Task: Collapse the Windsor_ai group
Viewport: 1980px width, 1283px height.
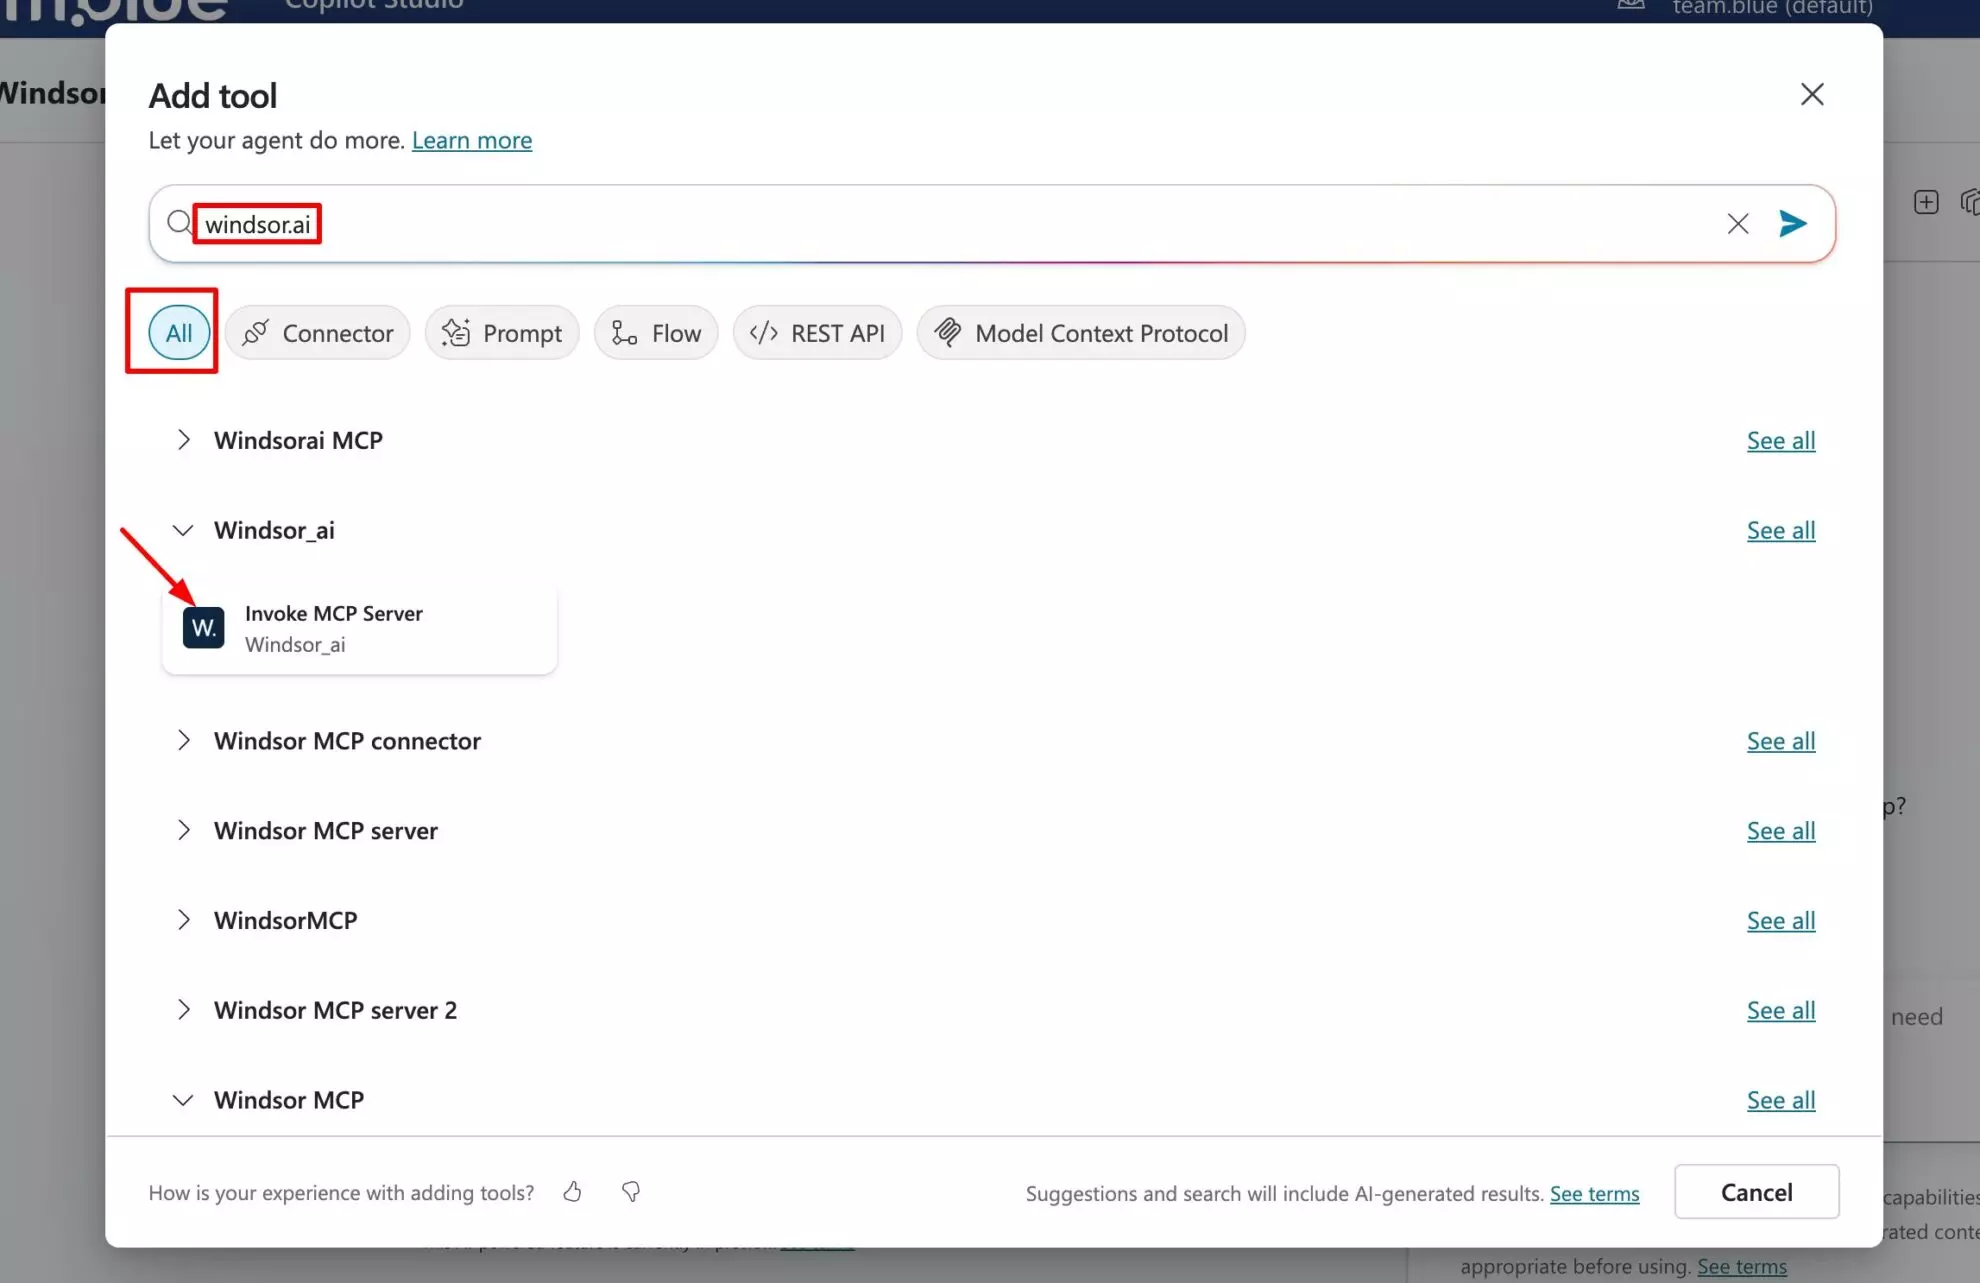Action: [183, 530]
